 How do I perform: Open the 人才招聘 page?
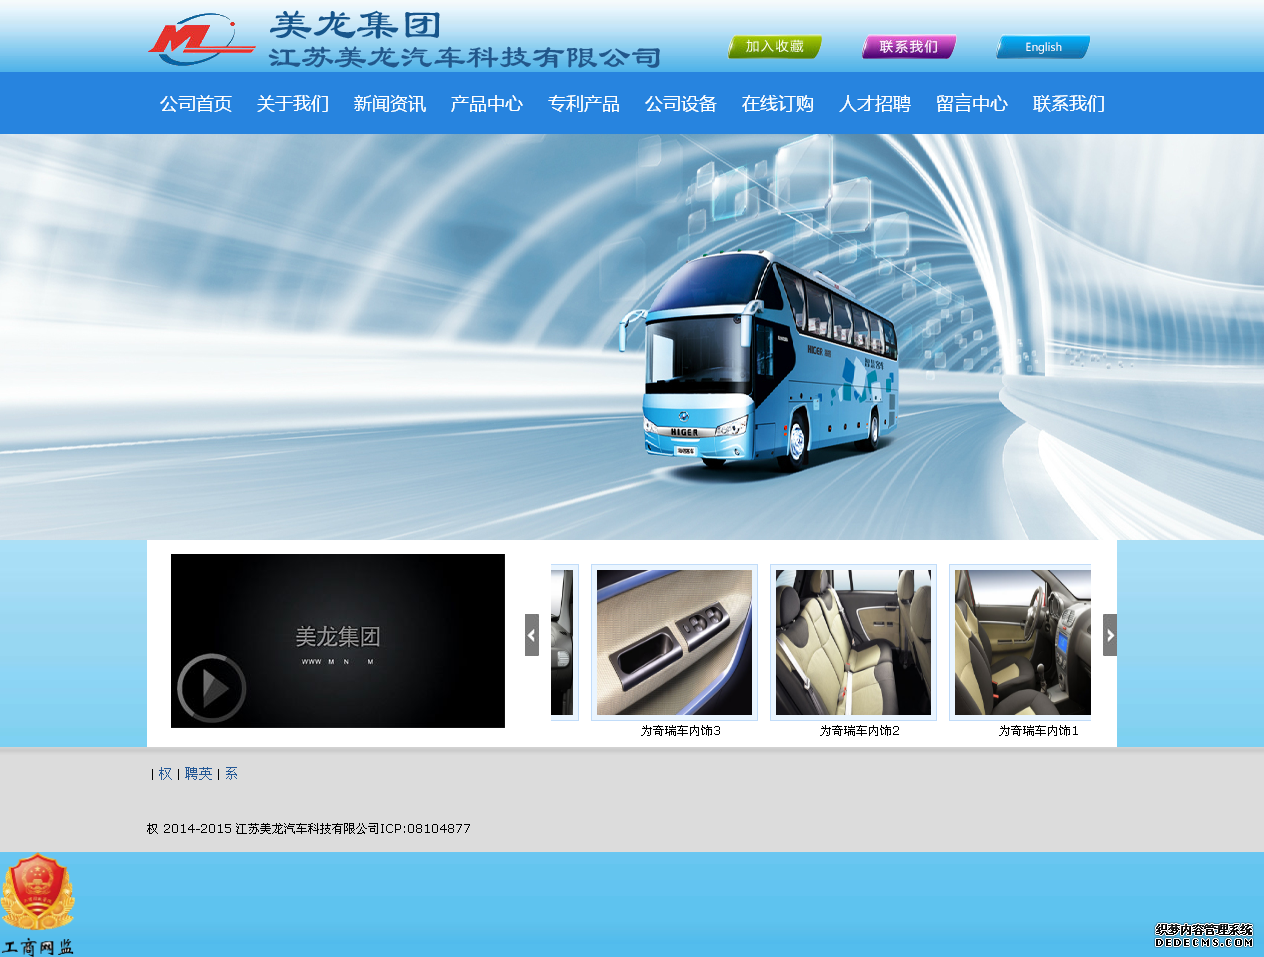point(875,104)
